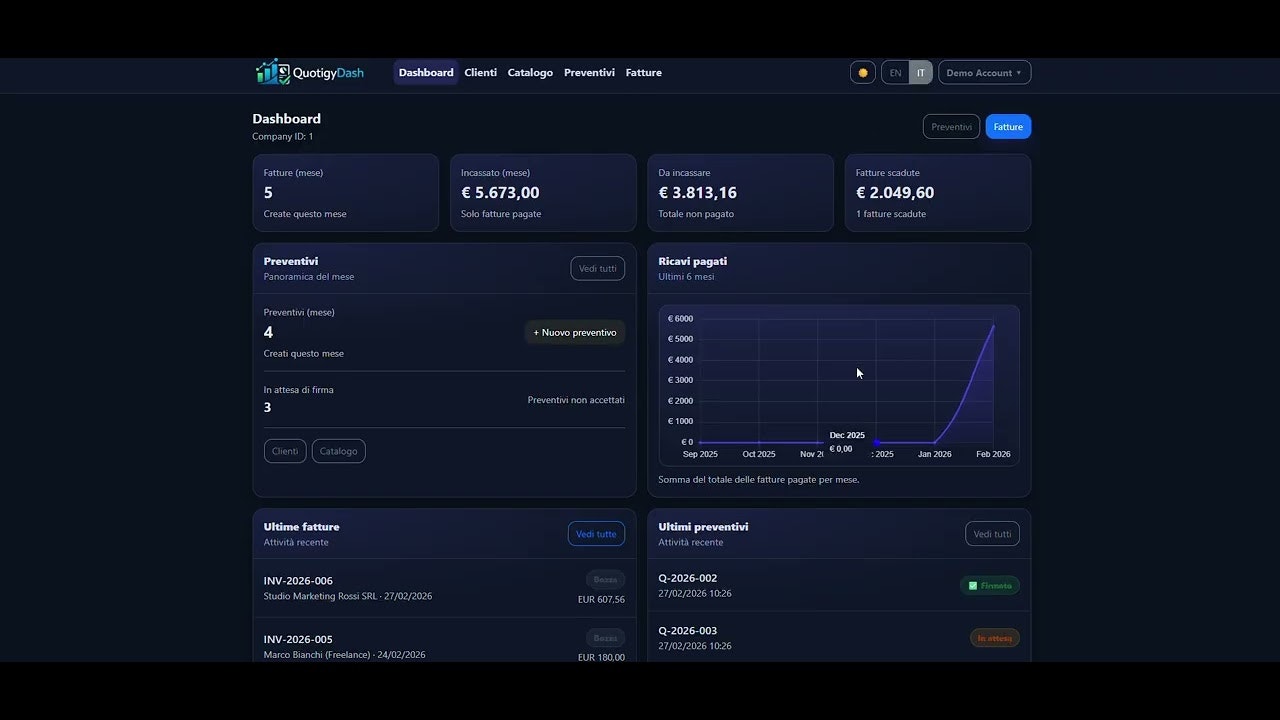The width and height of the screenshot is (1280, 720).
Task: Click the Incassato (mese) € 5.673,00 card
Action: pos(543,193)
